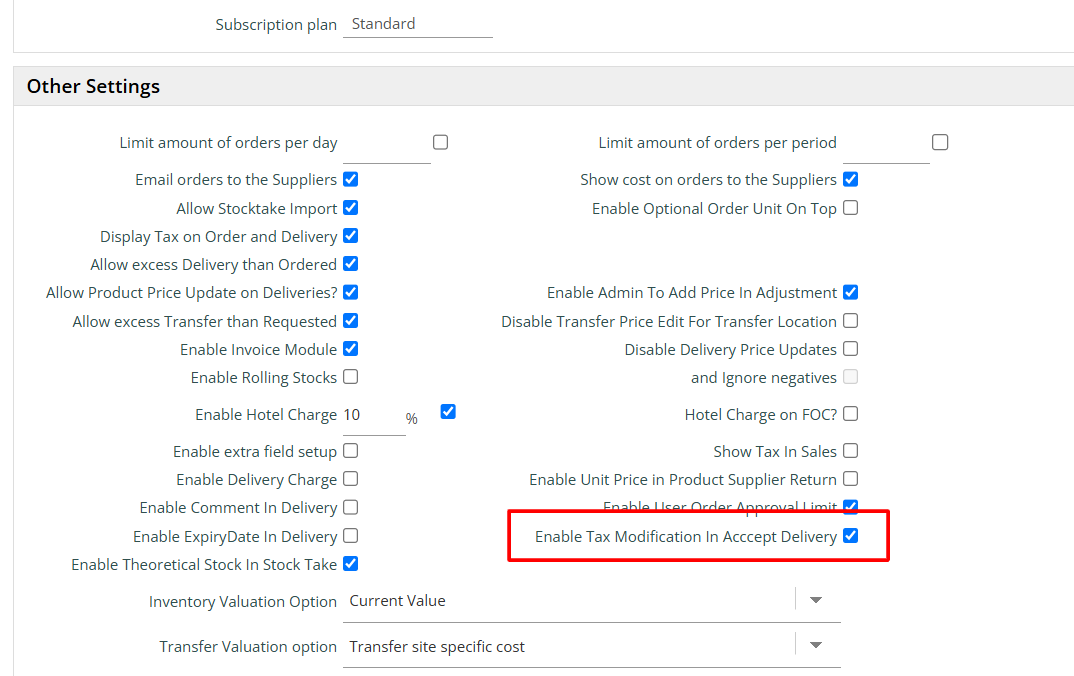The height and width of the screenshot is (676, 1074).
Task: Toggle Enable Tax Modification In Accept Delivery
Action: (x=850, y=536)
